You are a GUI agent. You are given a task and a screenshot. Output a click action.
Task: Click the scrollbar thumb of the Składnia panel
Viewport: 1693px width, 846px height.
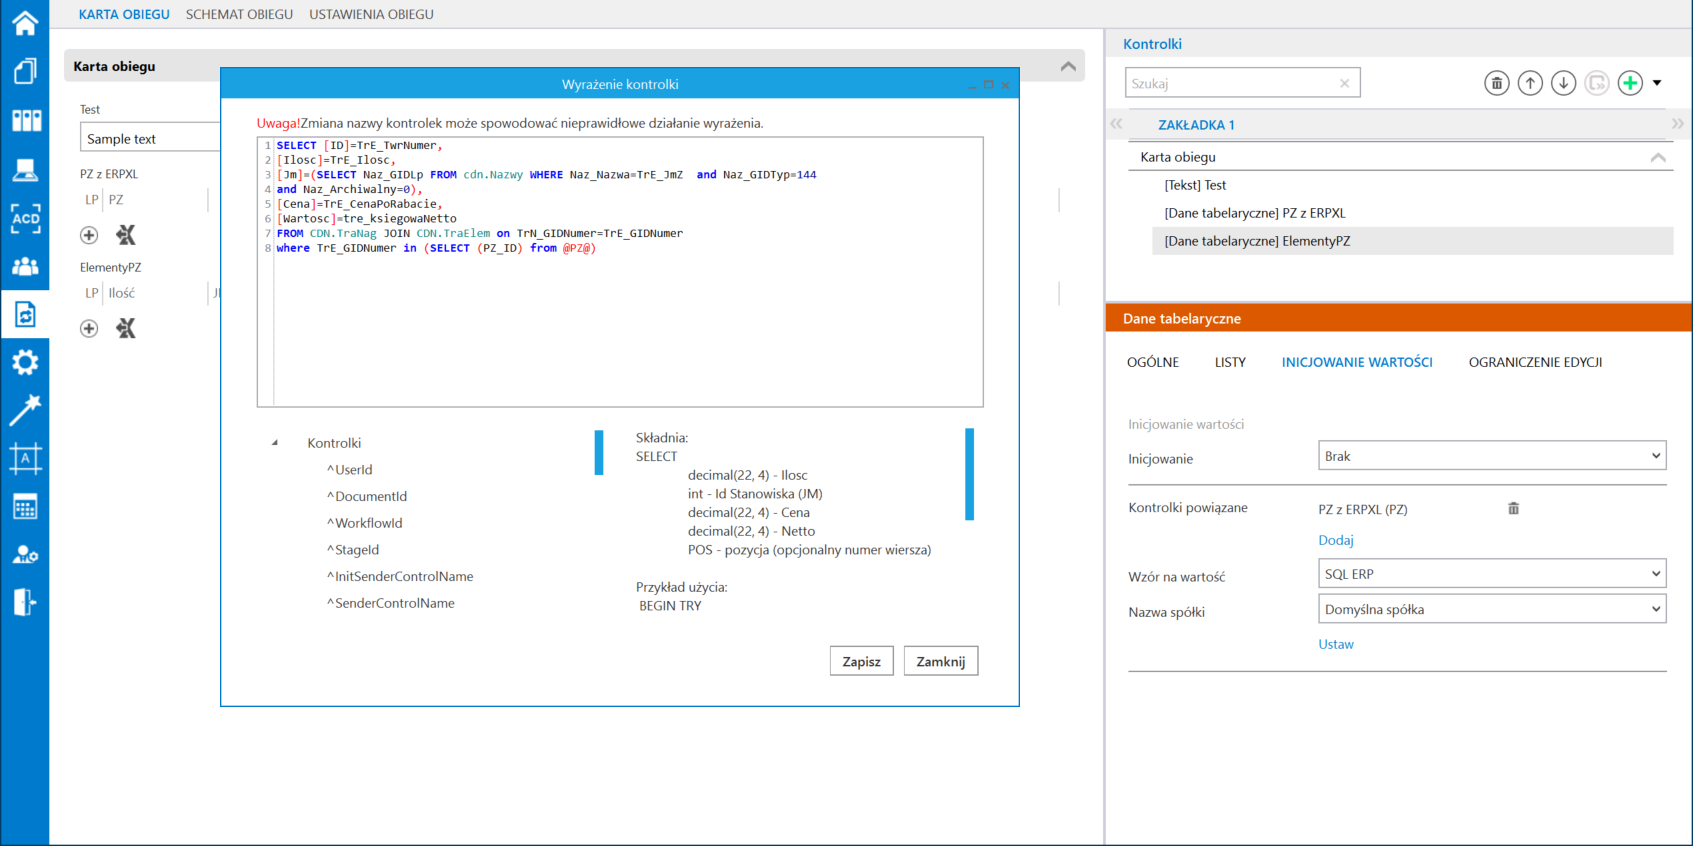[x=969, y=474]
